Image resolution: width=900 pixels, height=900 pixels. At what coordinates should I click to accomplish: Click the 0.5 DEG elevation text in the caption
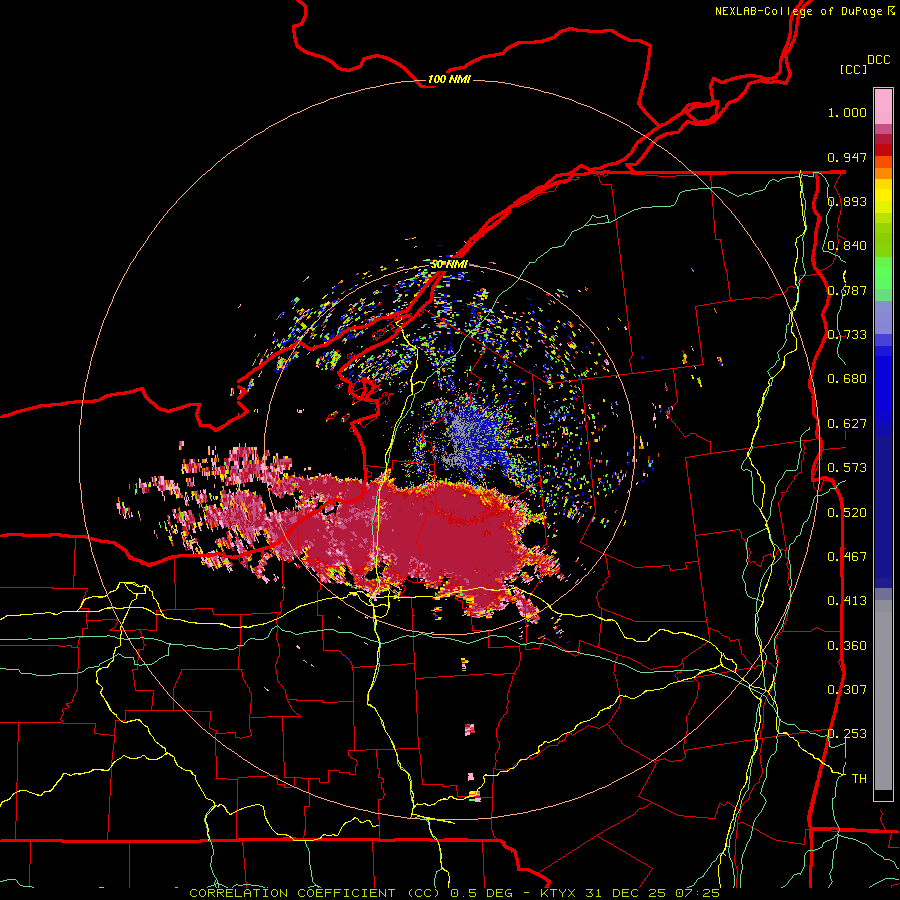(x=481, y=893)
